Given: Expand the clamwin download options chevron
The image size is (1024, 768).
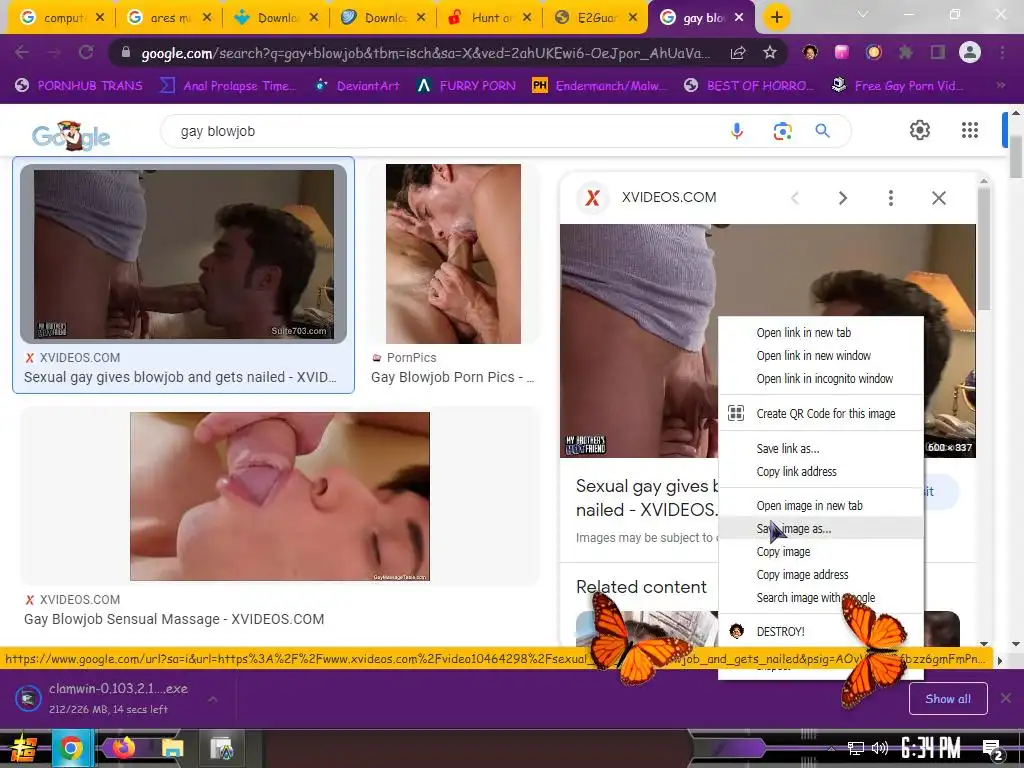Looking at the screenshot, I should [213, 699].
